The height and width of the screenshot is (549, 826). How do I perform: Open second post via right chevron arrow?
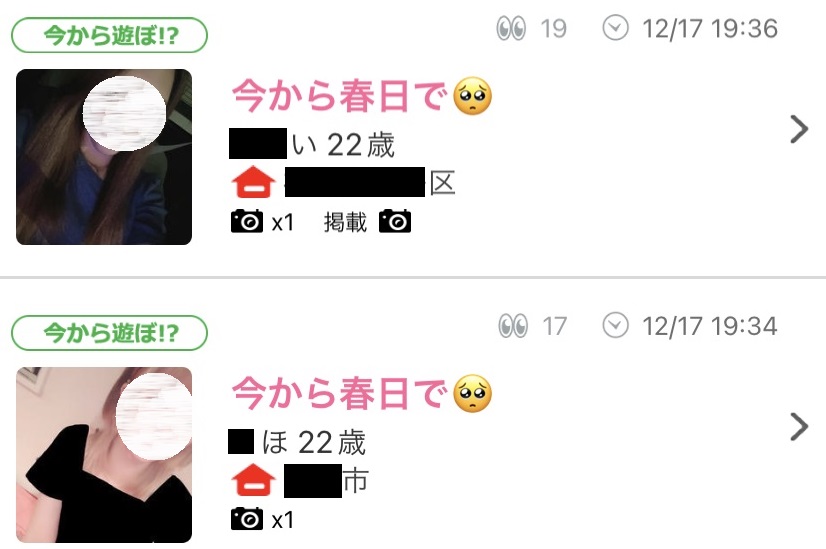click(x=799, y=427)
